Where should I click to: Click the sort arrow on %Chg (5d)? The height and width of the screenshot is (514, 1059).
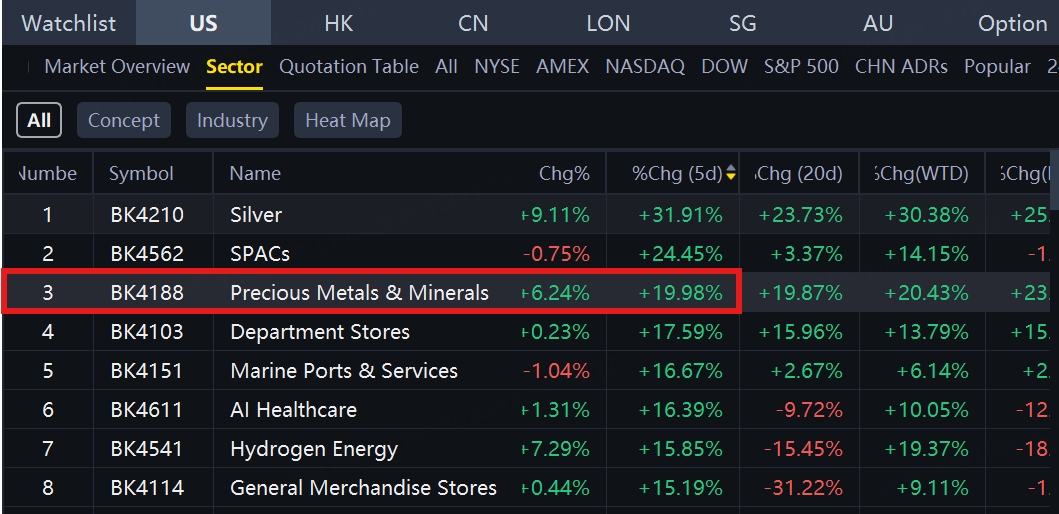pyautogui.click(x=731, y=174)
